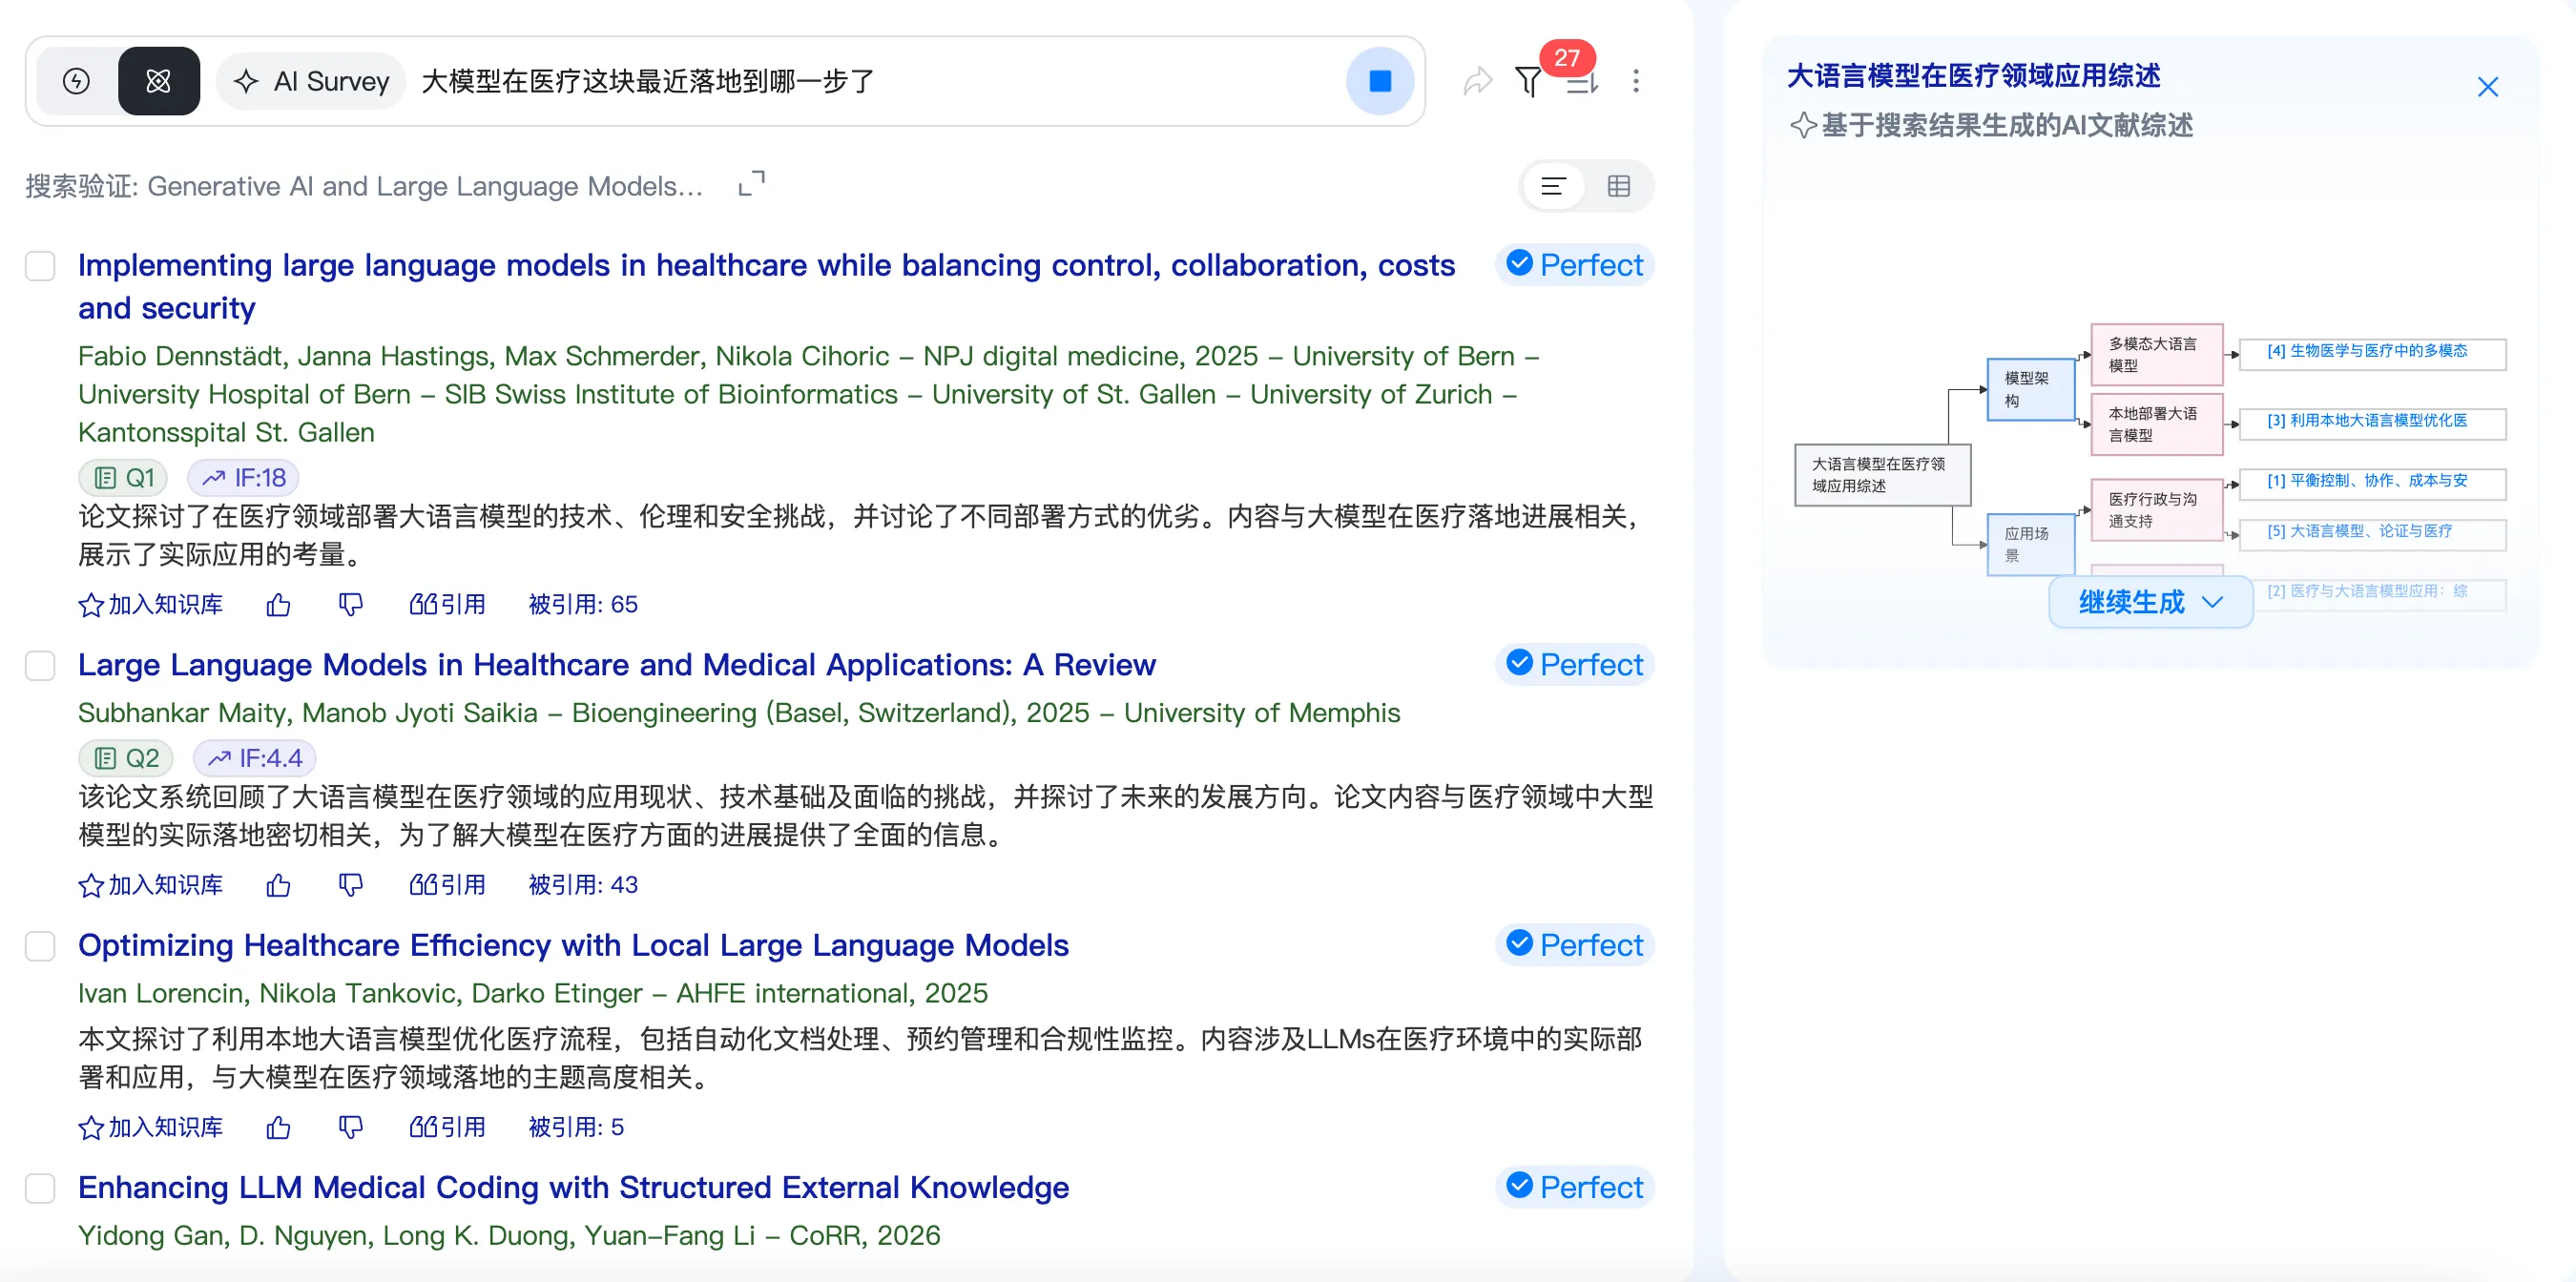Tick the checkbox for Optimizing Healthcare Efficiency paper
The width and height of the screenshot is (2576, 1282).
pyautogui.click(x=40, y=946)
